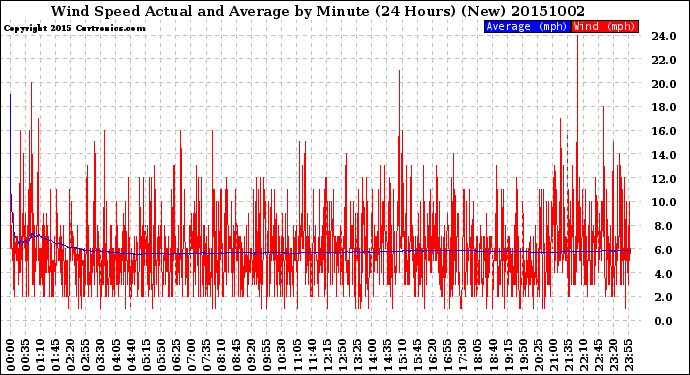The width and height of the screenshot is (690, 375).
Task: Click the 19:15 time axis label
Action: point(508,355)
